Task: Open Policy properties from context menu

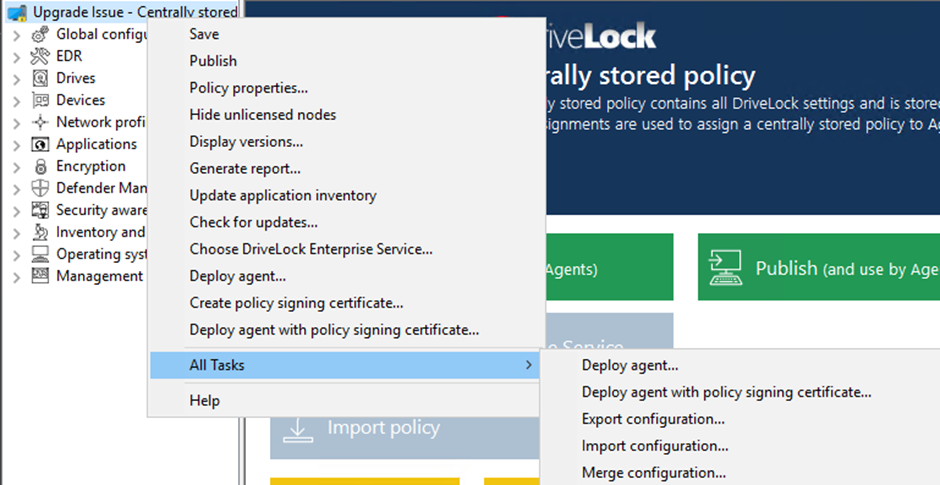Action: (346, 88)
